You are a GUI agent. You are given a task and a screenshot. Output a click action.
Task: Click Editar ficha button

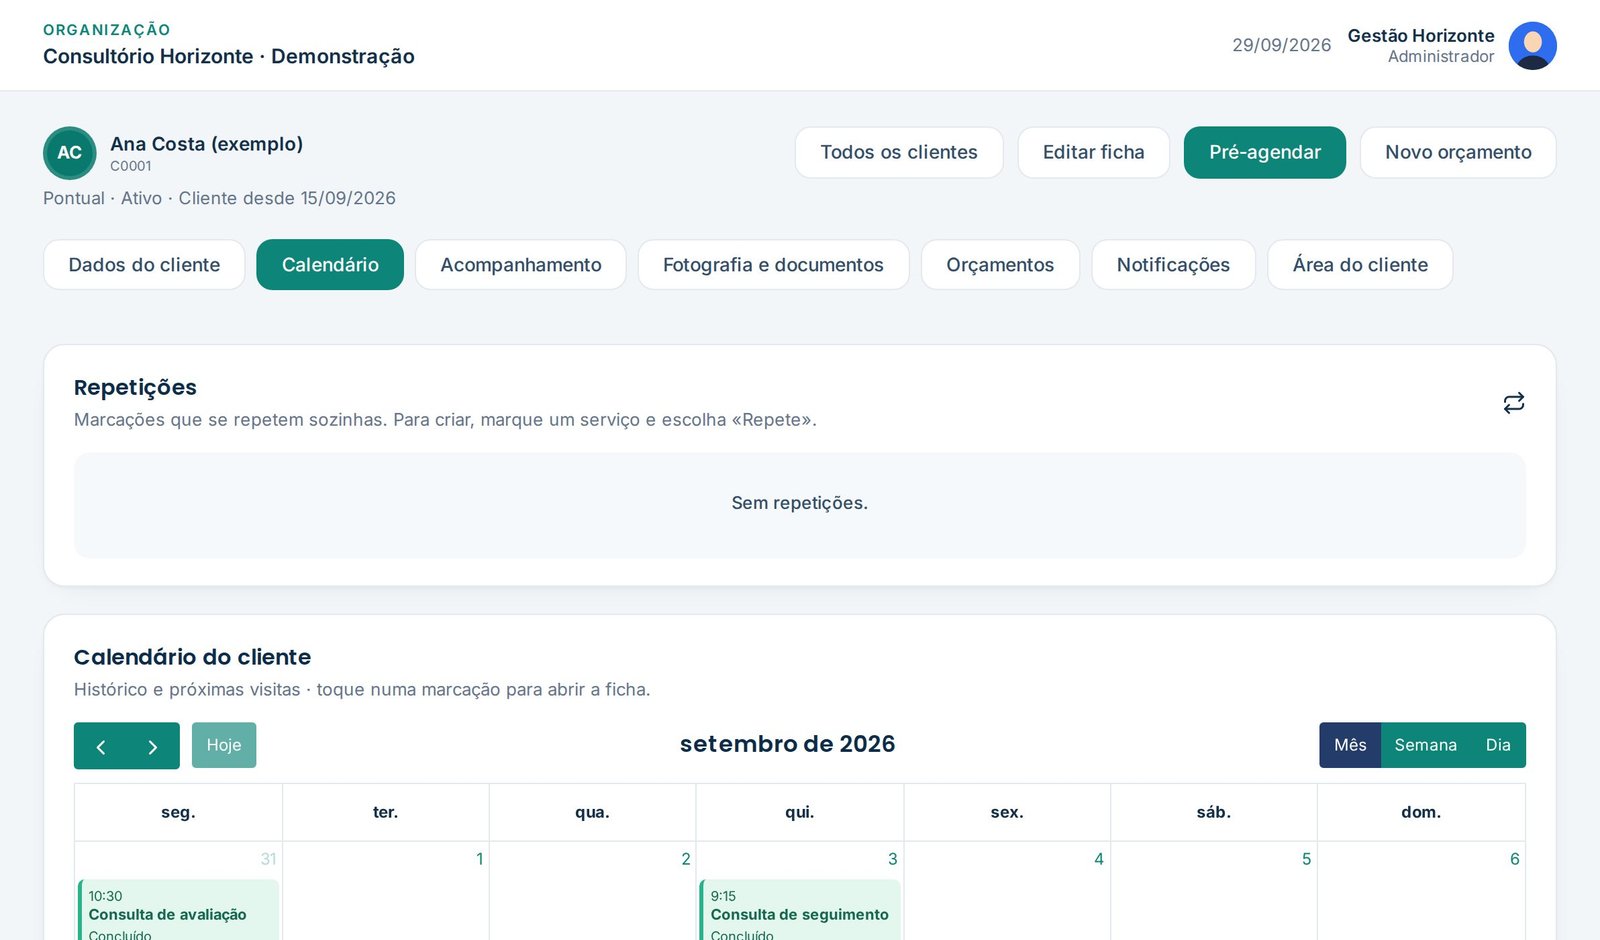1093,152
